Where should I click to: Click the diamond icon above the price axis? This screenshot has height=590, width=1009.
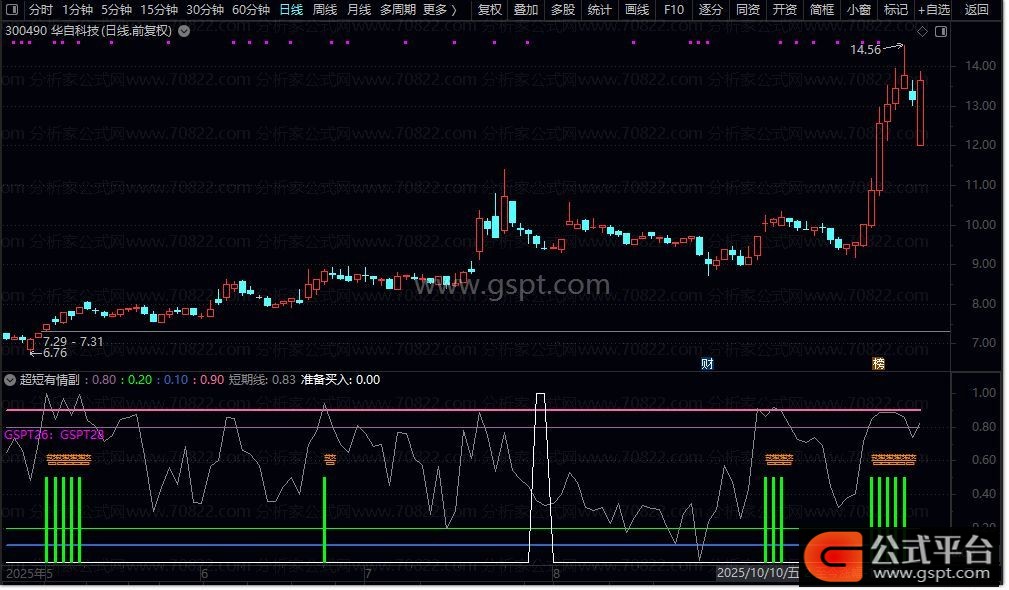coord(923,31)
